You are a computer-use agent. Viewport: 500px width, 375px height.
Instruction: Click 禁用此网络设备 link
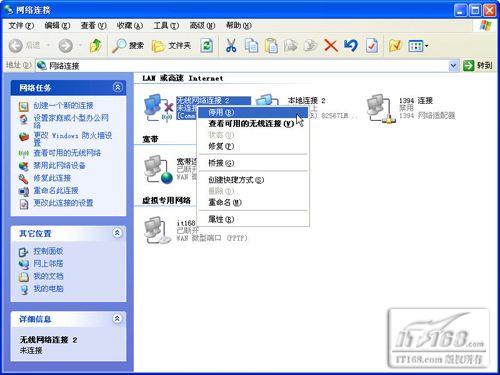tap(59, 165)
